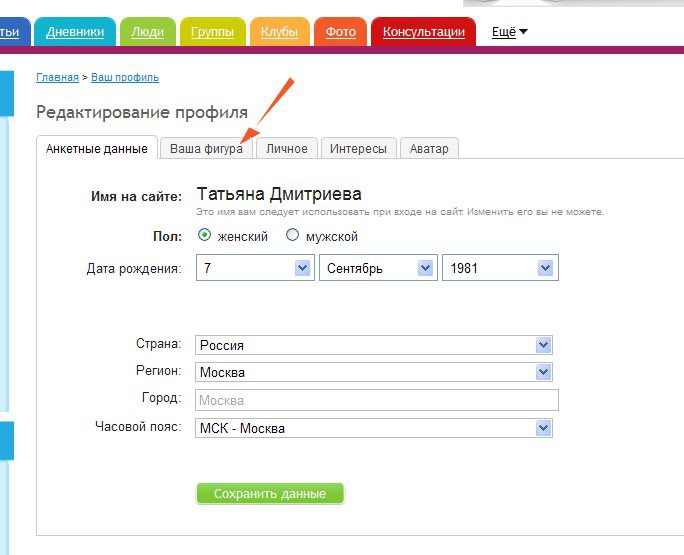Screen dimensions: 684x555
Task: Open the Аватар tab
Action: coord(429,148)
